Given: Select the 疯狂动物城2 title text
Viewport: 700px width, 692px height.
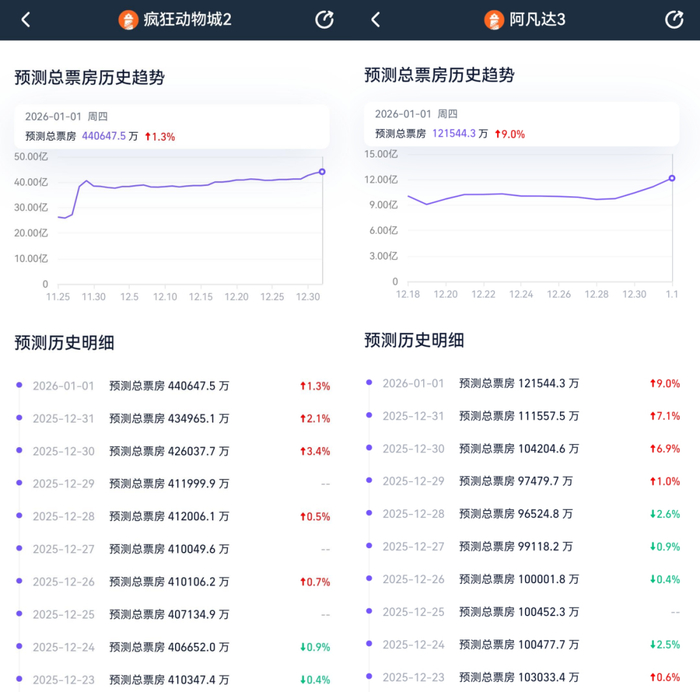Looking at the screenshot, I should (x=188, y=20).
